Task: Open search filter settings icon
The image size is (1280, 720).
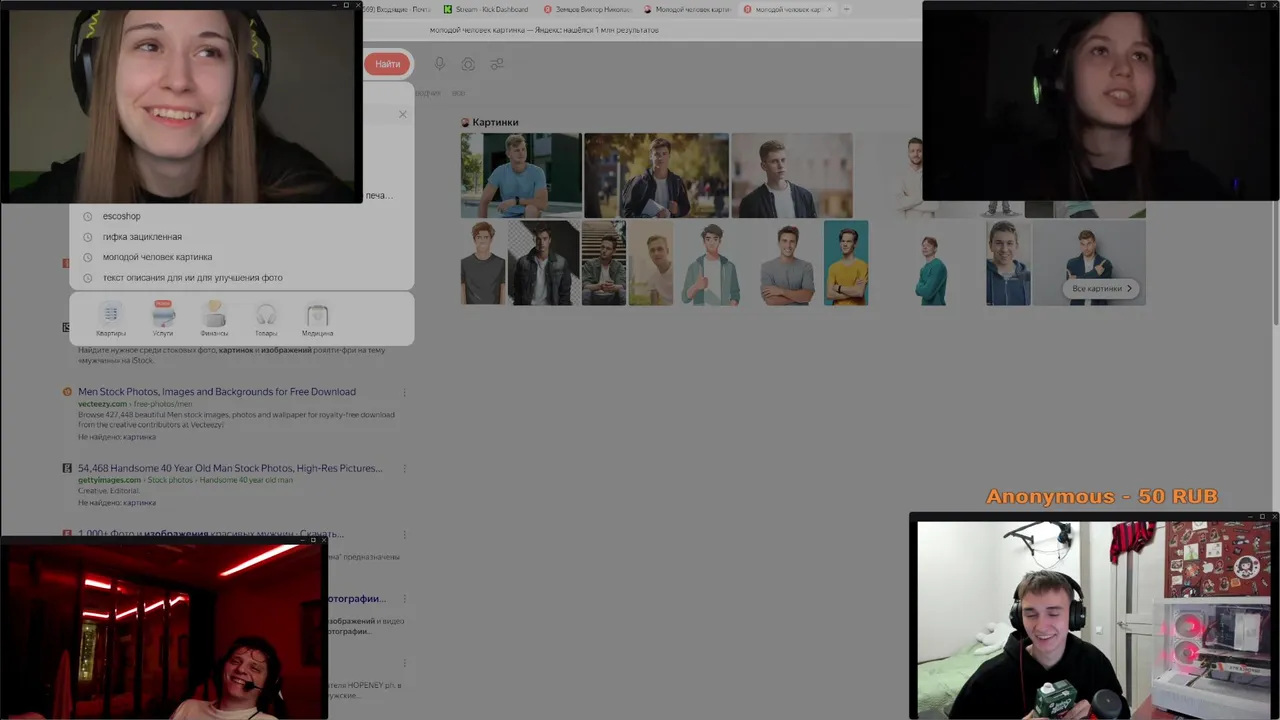Action: [x=497, y=64]
